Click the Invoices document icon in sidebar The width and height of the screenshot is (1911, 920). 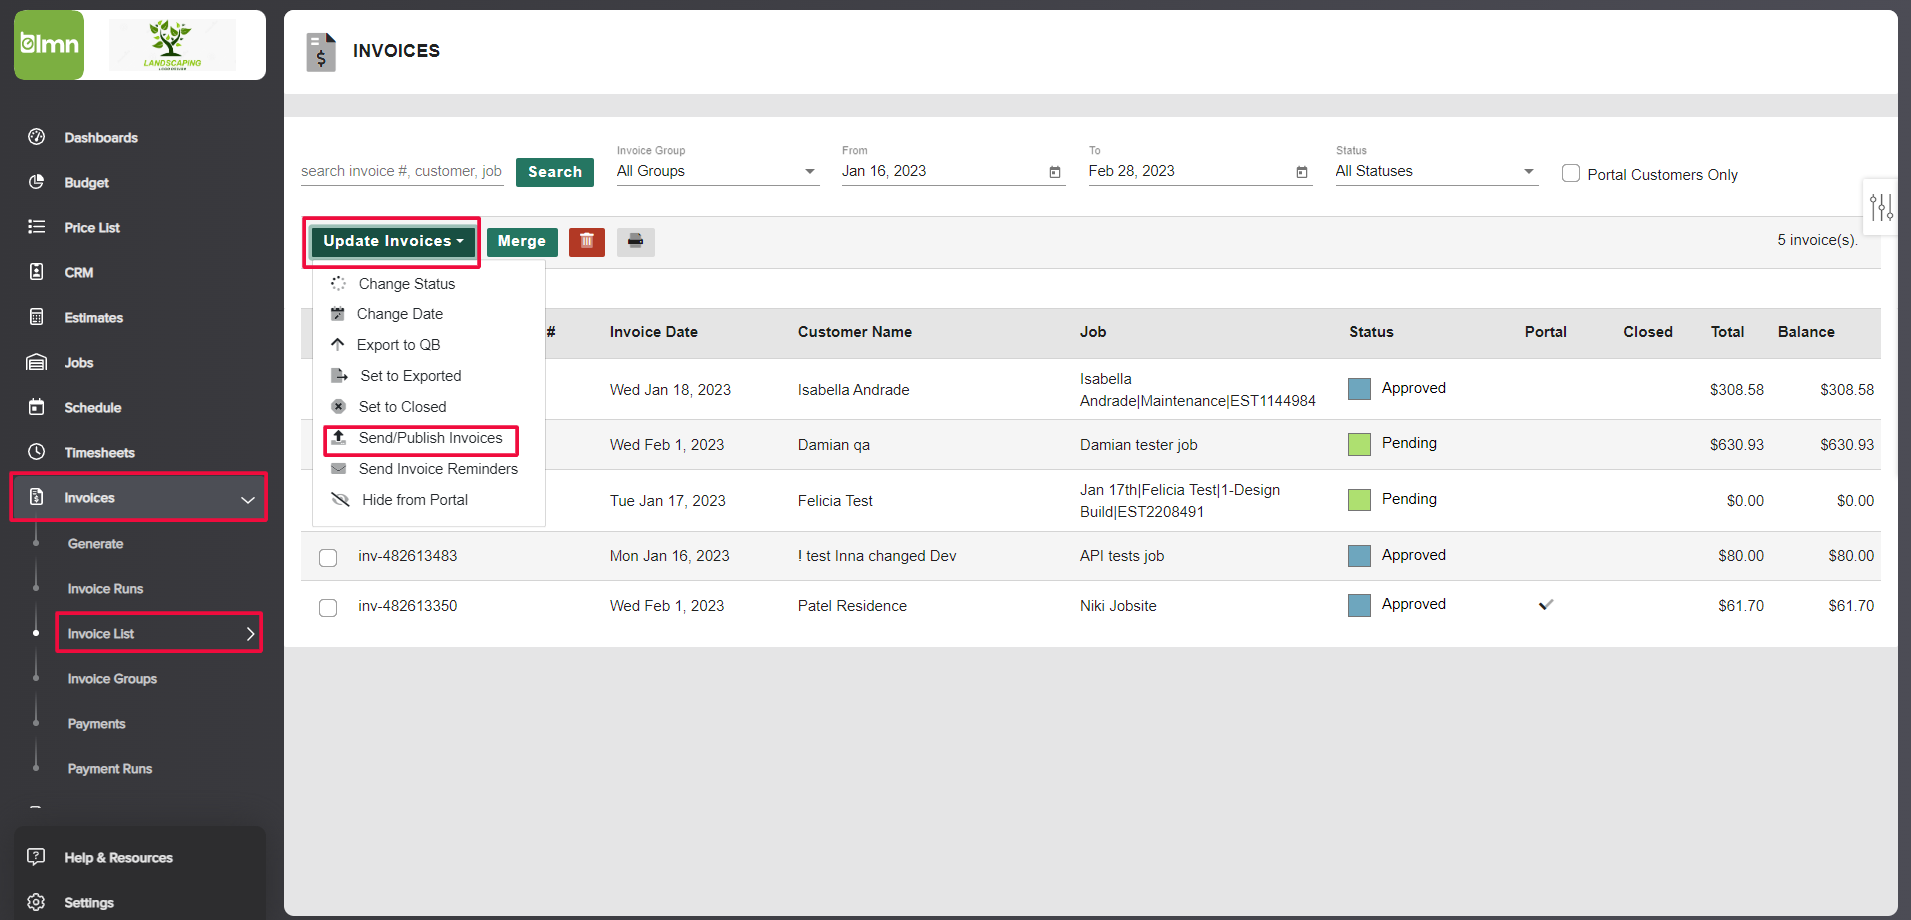(37, 497)
